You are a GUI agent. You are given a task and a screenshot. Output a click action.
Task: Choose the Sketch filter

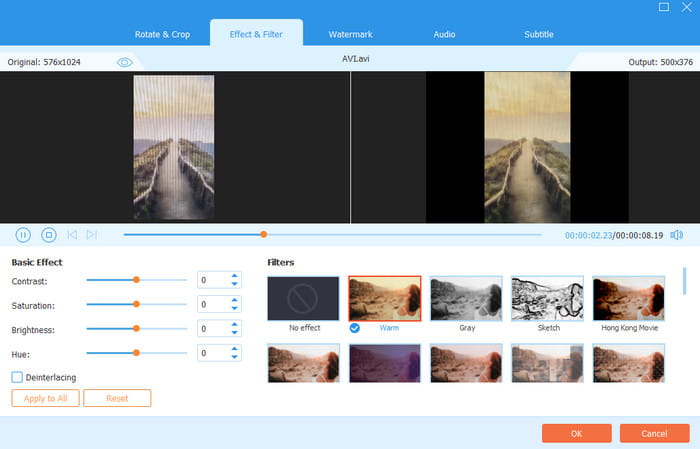pos(547,298)
